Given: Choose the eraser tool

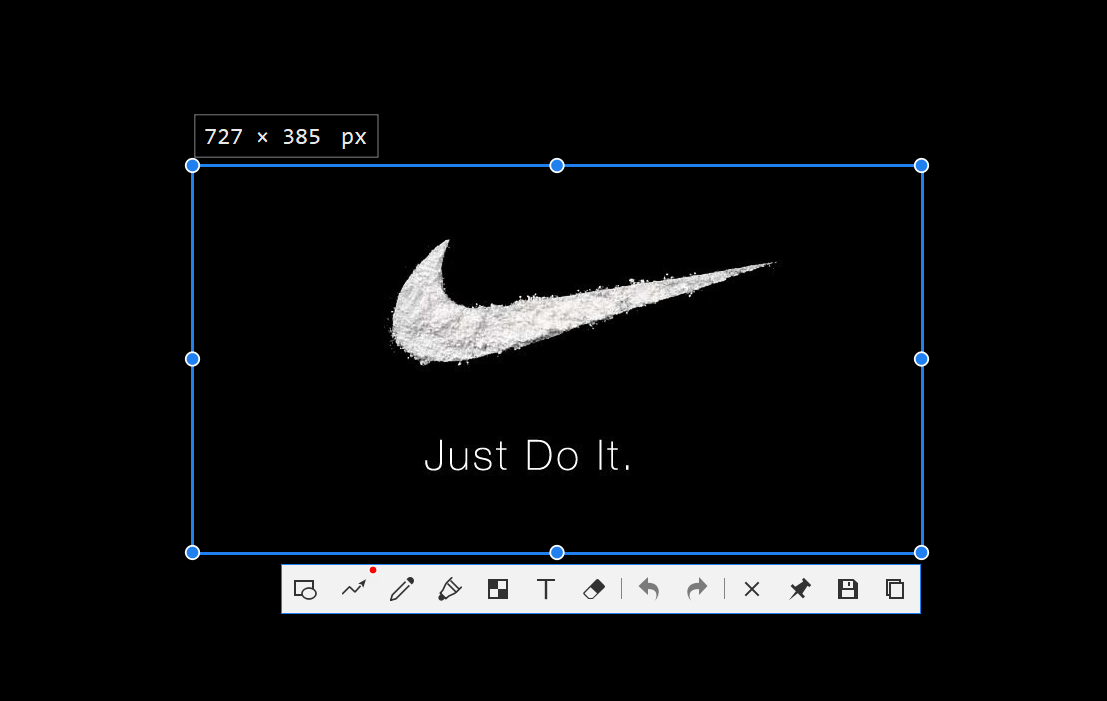Looking at the screenshot, I should pyautogui.click(x=594, y=589).
